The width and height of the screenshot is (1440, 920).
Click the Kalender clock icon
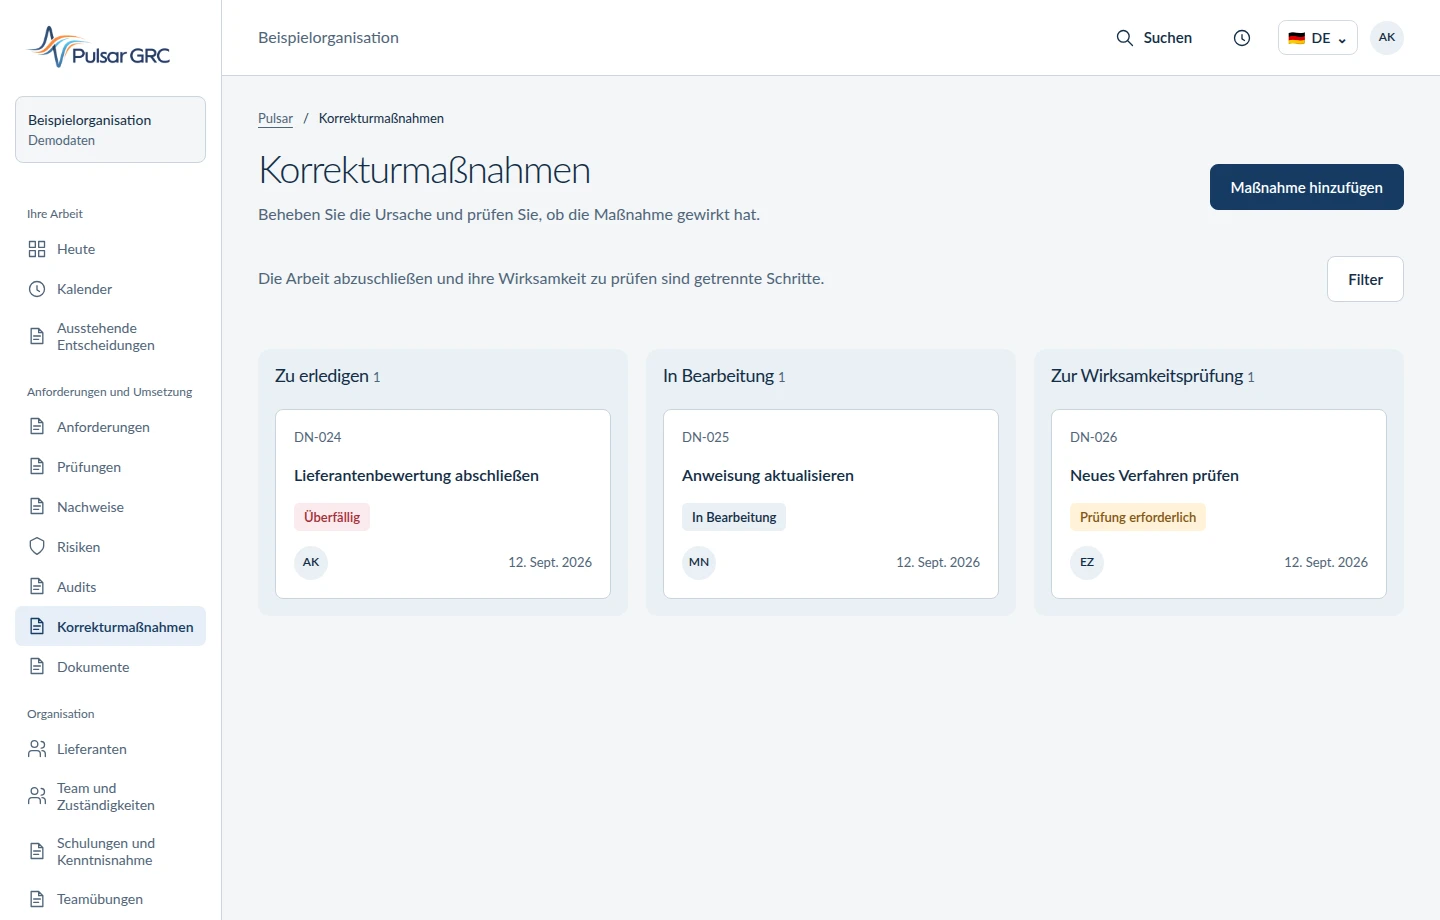point(37,289)
